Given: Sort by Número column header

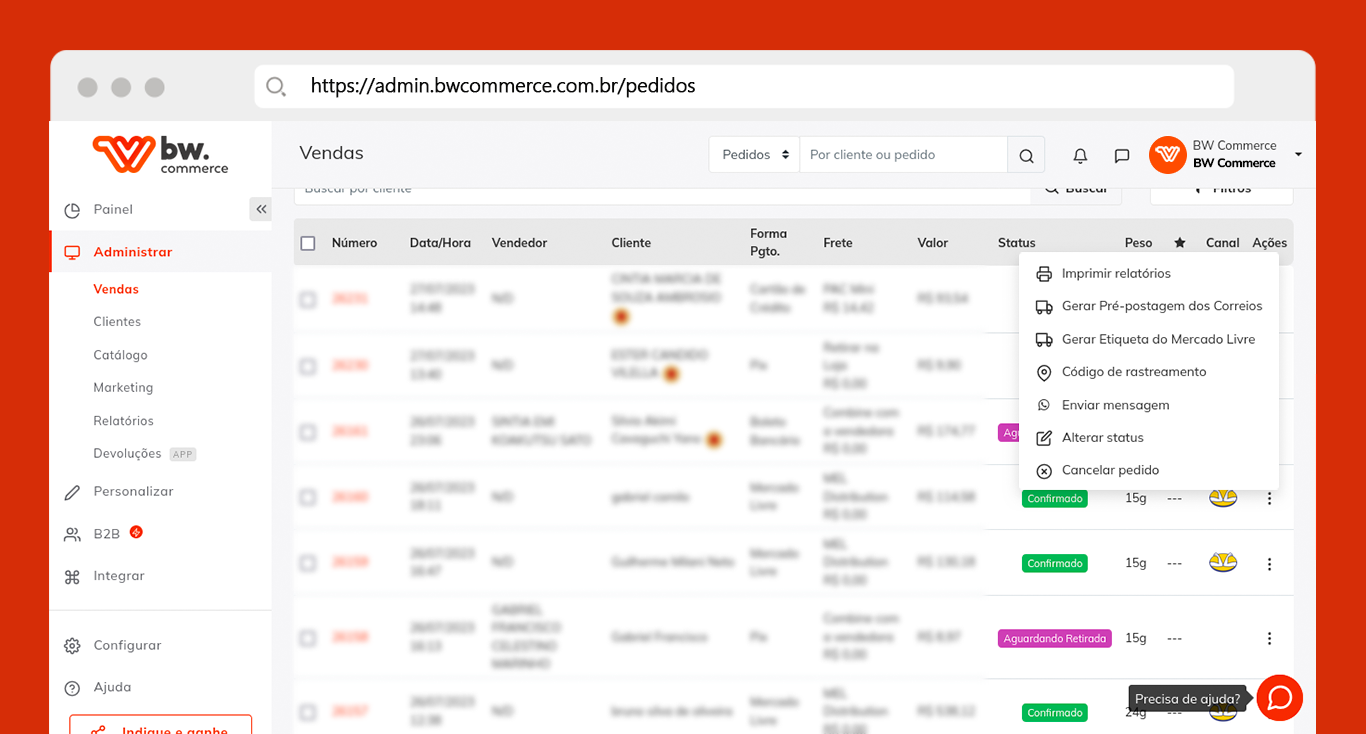Looking at the screenshot, I should tap(354, 243).
